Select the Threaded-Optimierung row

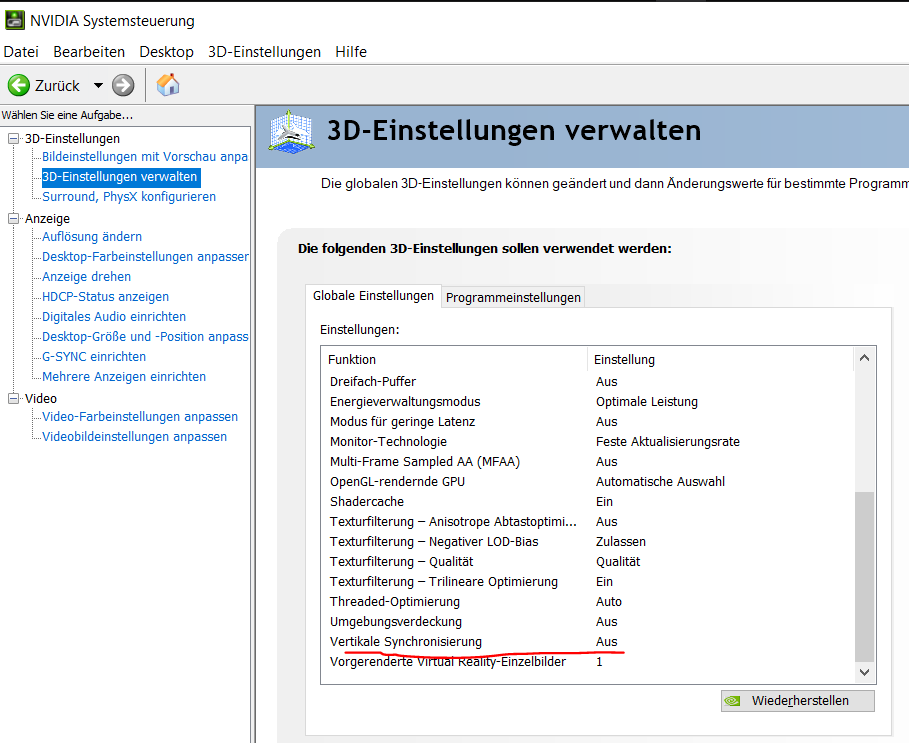[588, 602]
